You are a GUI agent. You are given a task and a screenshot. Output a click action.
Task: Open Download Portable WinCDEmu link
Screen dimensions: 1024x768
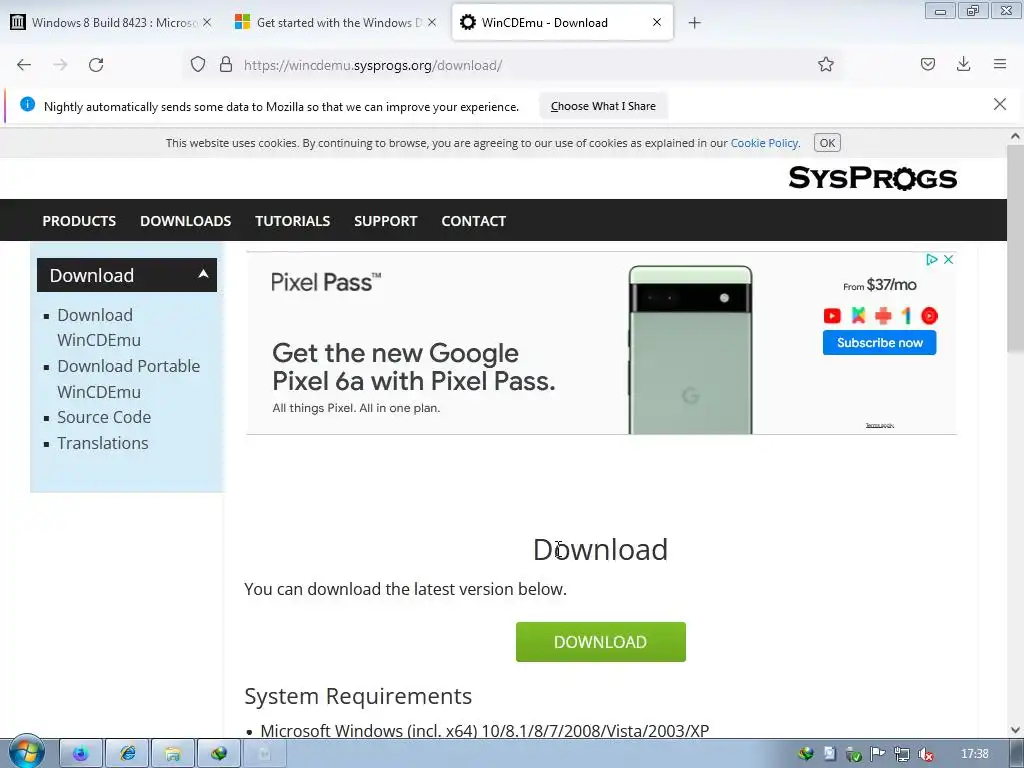pyautogui.click(x=129, y=379)
